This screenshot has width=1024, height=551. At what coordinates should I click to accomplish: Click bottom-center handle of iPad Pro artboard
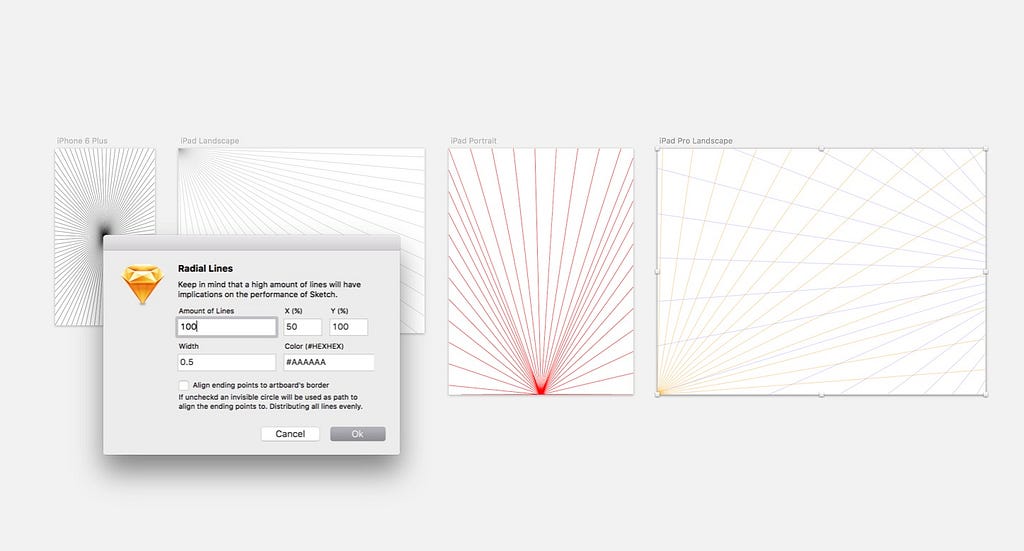click(822, 394)
